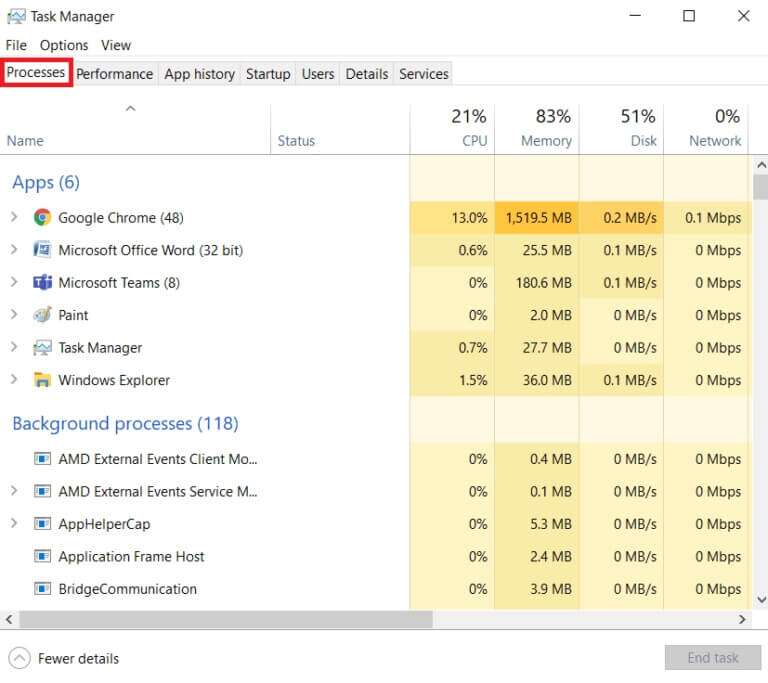Expand the Paint process entry
The width and height of the screenshot is (768, 683).
[x=14, y=315]
